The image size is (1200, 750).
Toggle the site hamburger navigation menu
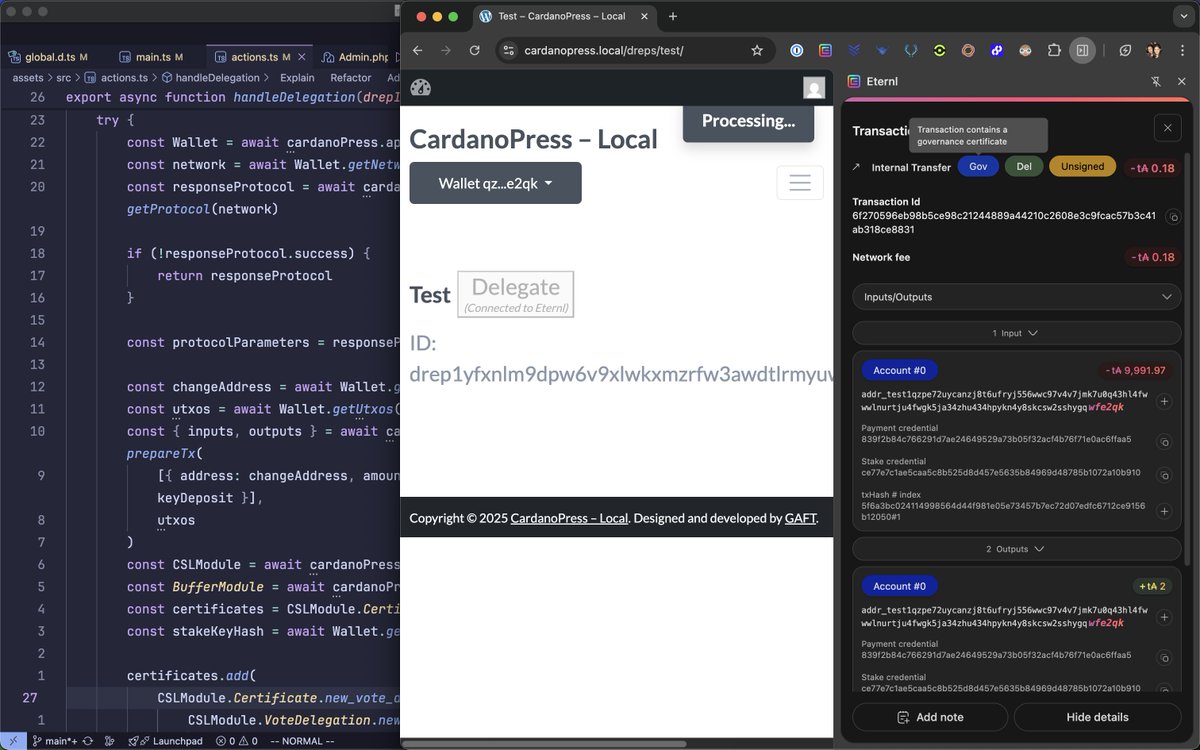click(x=800, y=183)
